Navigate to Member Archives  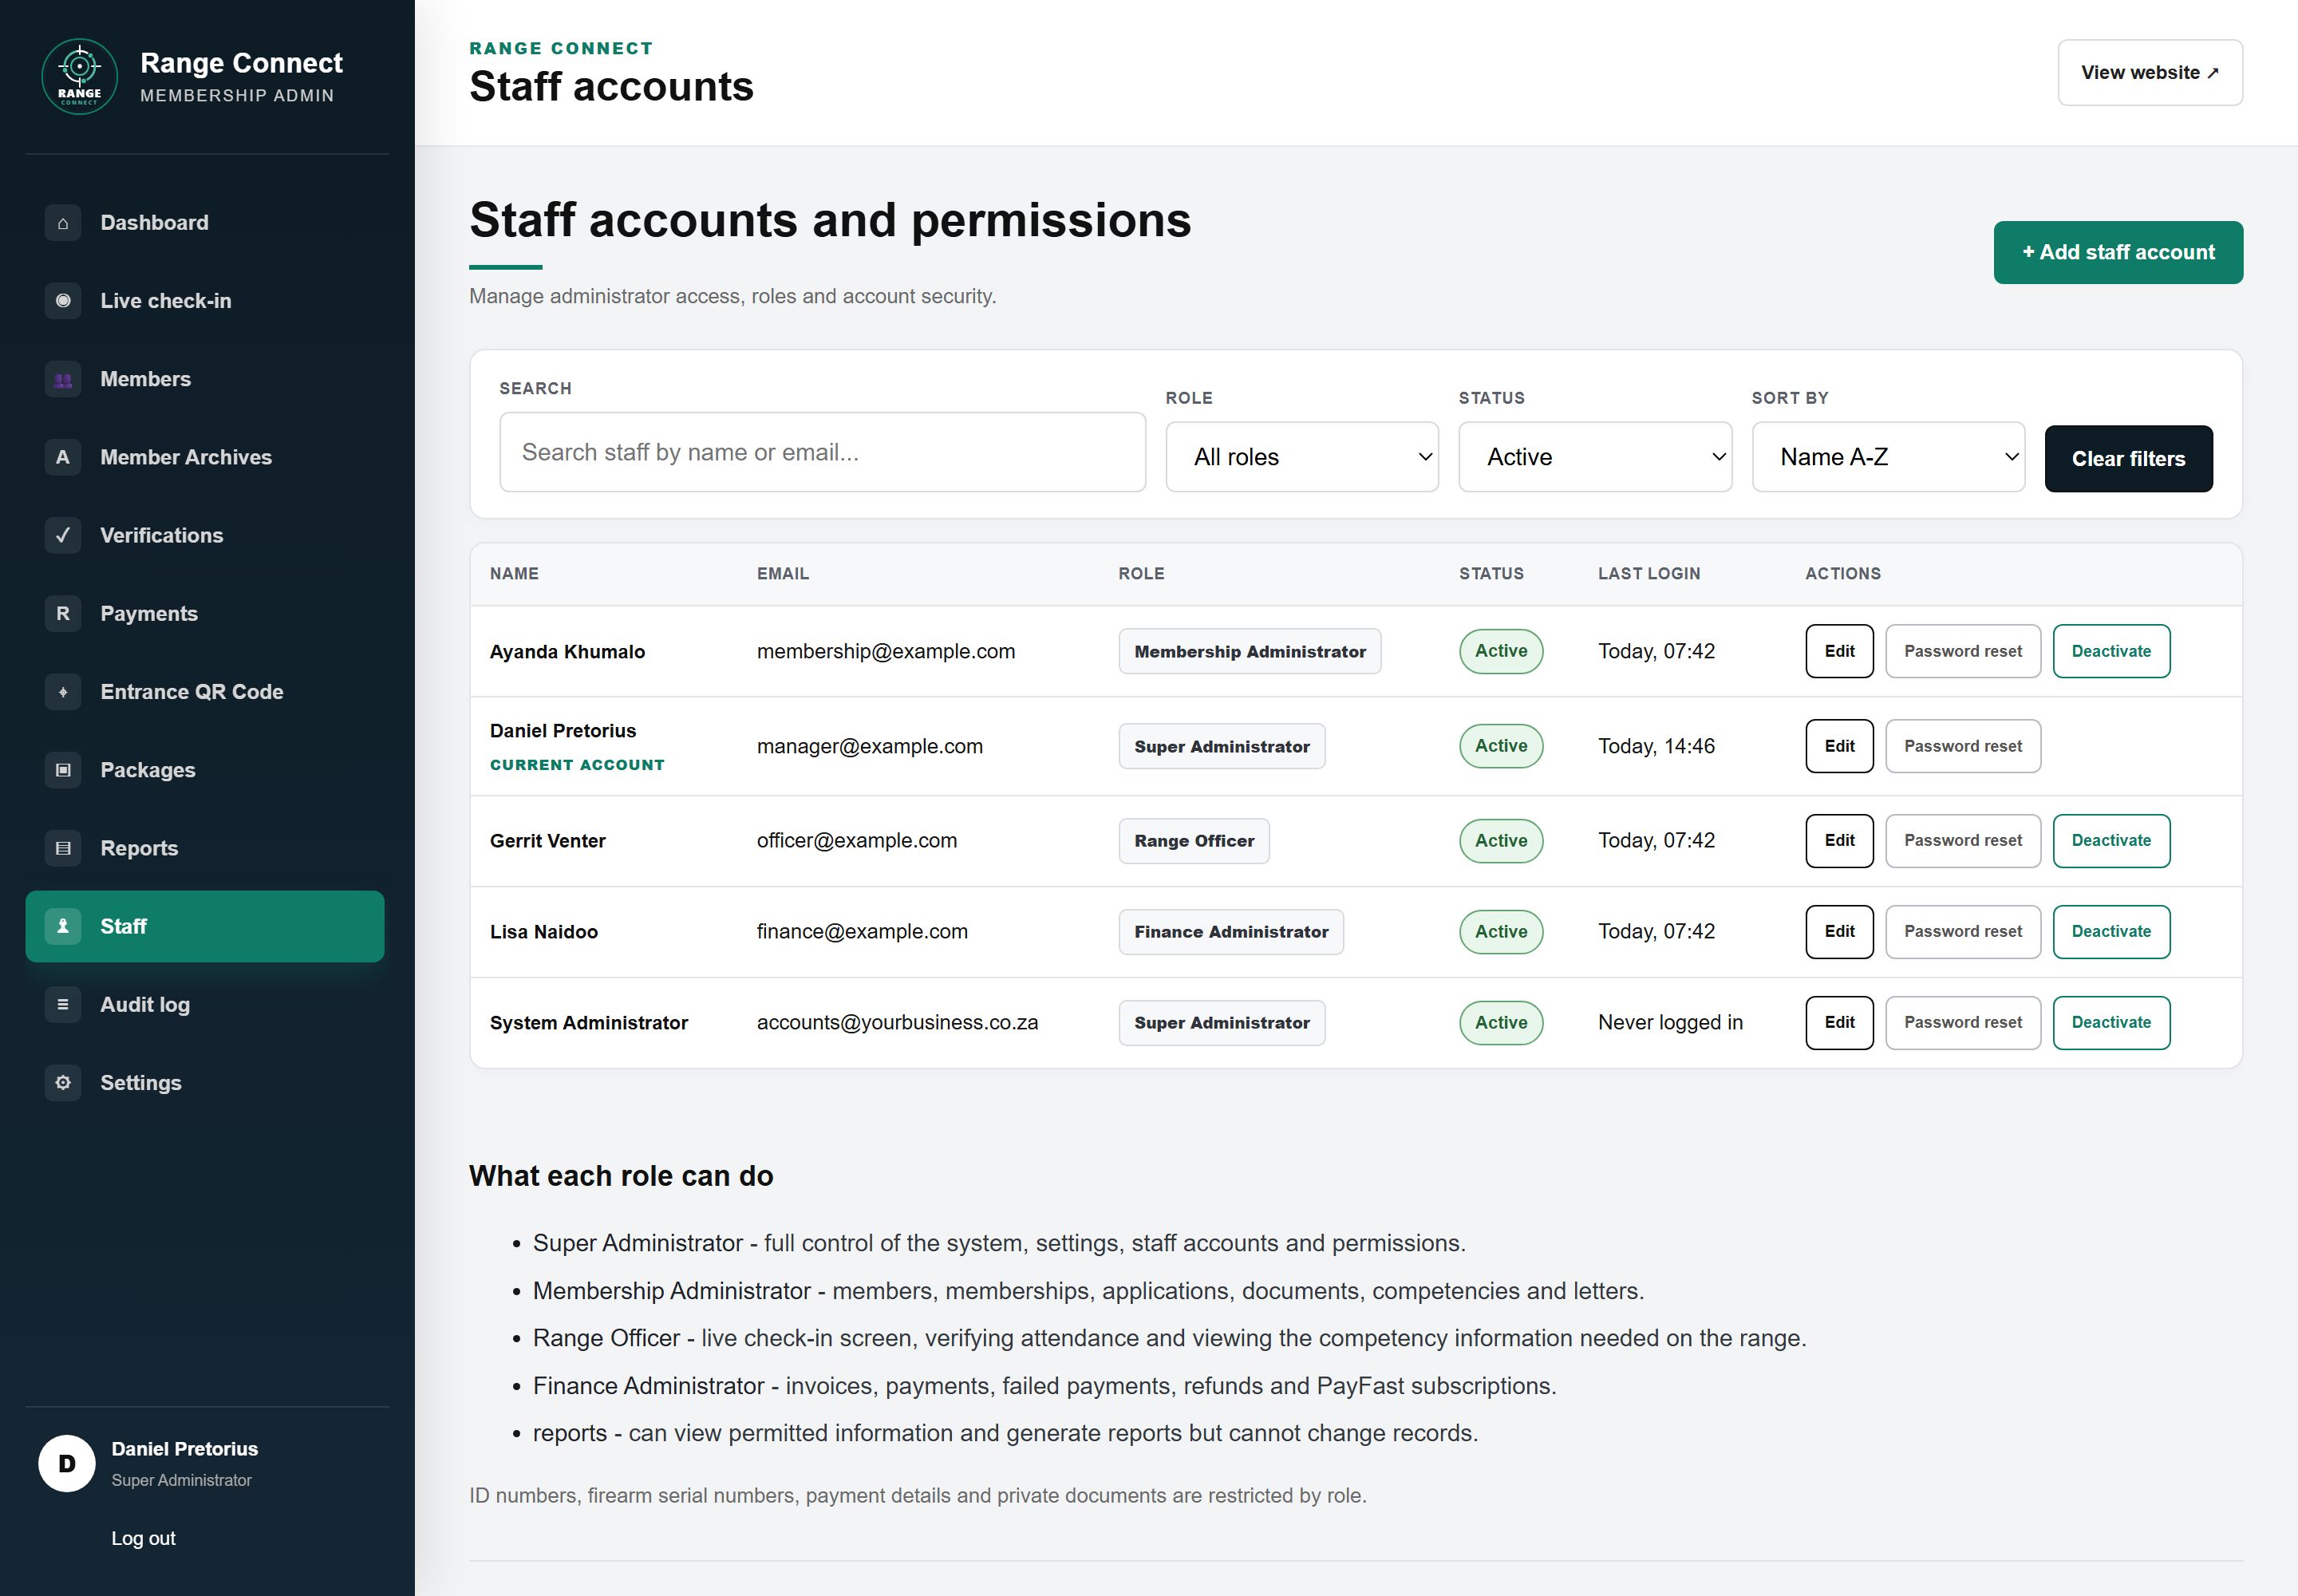point(205,457)
